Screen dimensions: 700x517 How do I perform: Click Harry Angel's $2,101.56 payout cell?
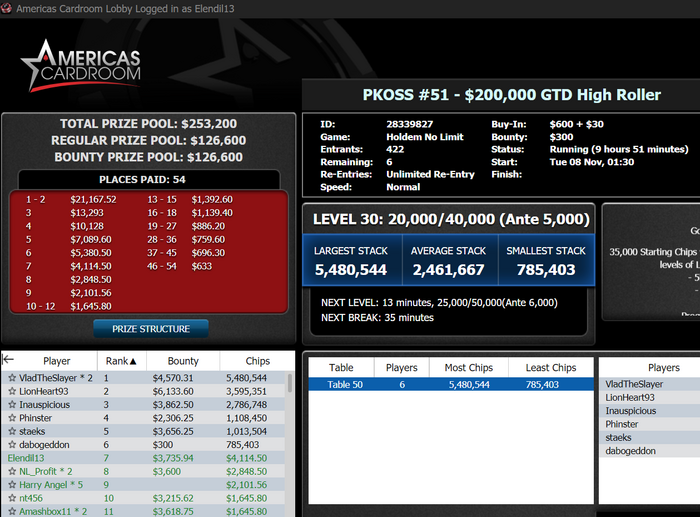pyautogui.click(x=246, y=485)
